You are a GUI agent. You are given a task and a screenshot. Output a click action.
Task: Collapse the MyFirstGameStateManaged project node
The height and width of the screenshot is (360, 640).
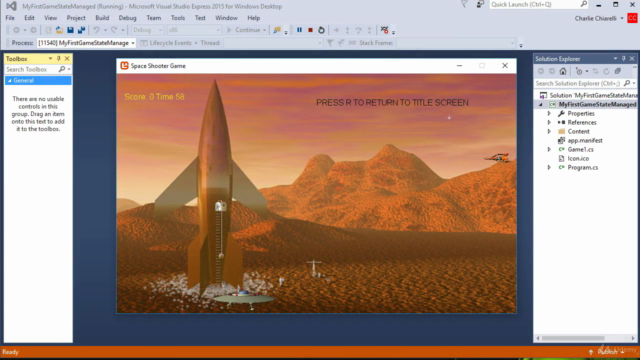pyautogui.click(x=541, y=104)
